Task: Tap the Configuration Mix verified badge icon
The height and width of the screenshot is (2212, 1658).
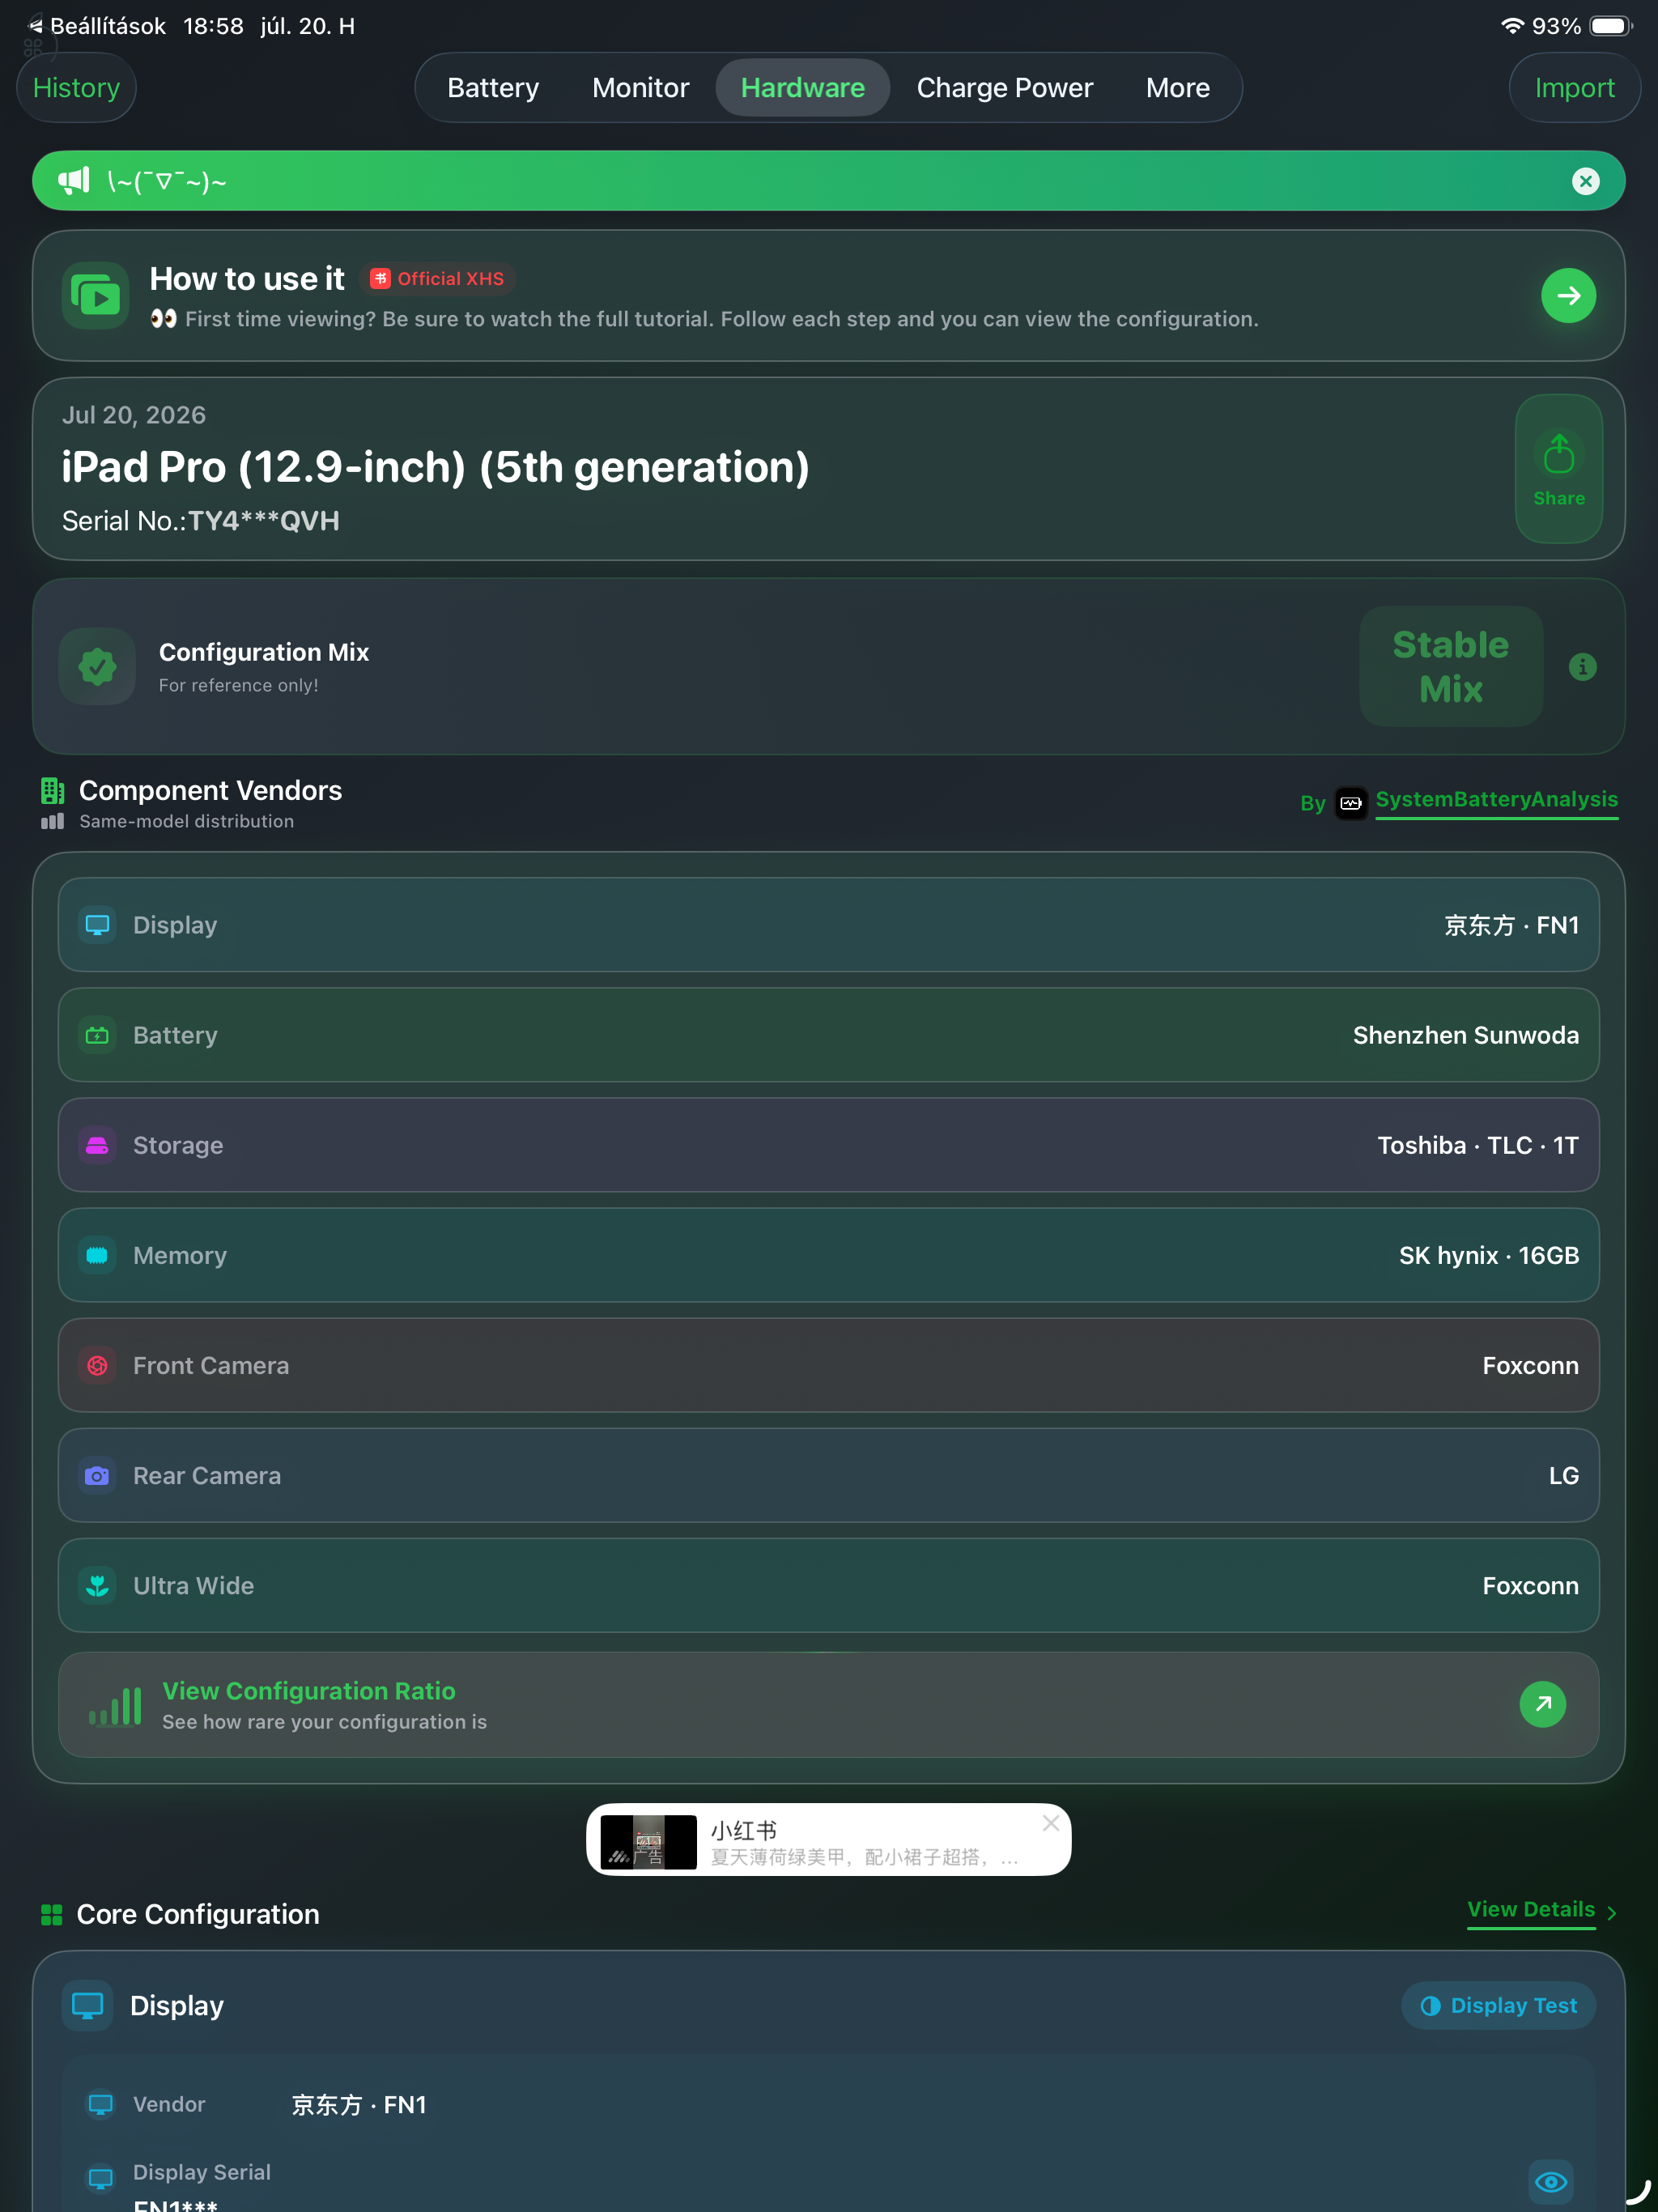Action: coord(97,666)
